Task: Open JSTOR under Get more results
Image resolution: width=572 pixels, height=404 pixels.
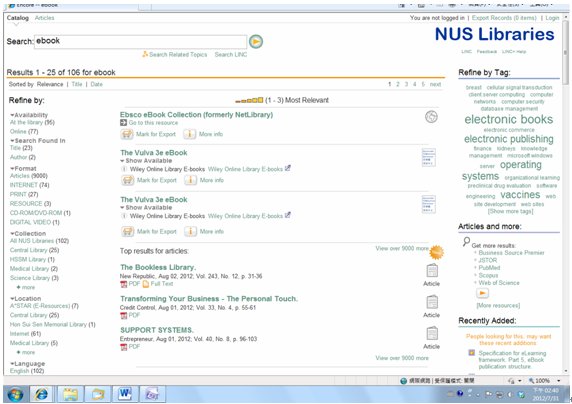Action: click(488, 260)
